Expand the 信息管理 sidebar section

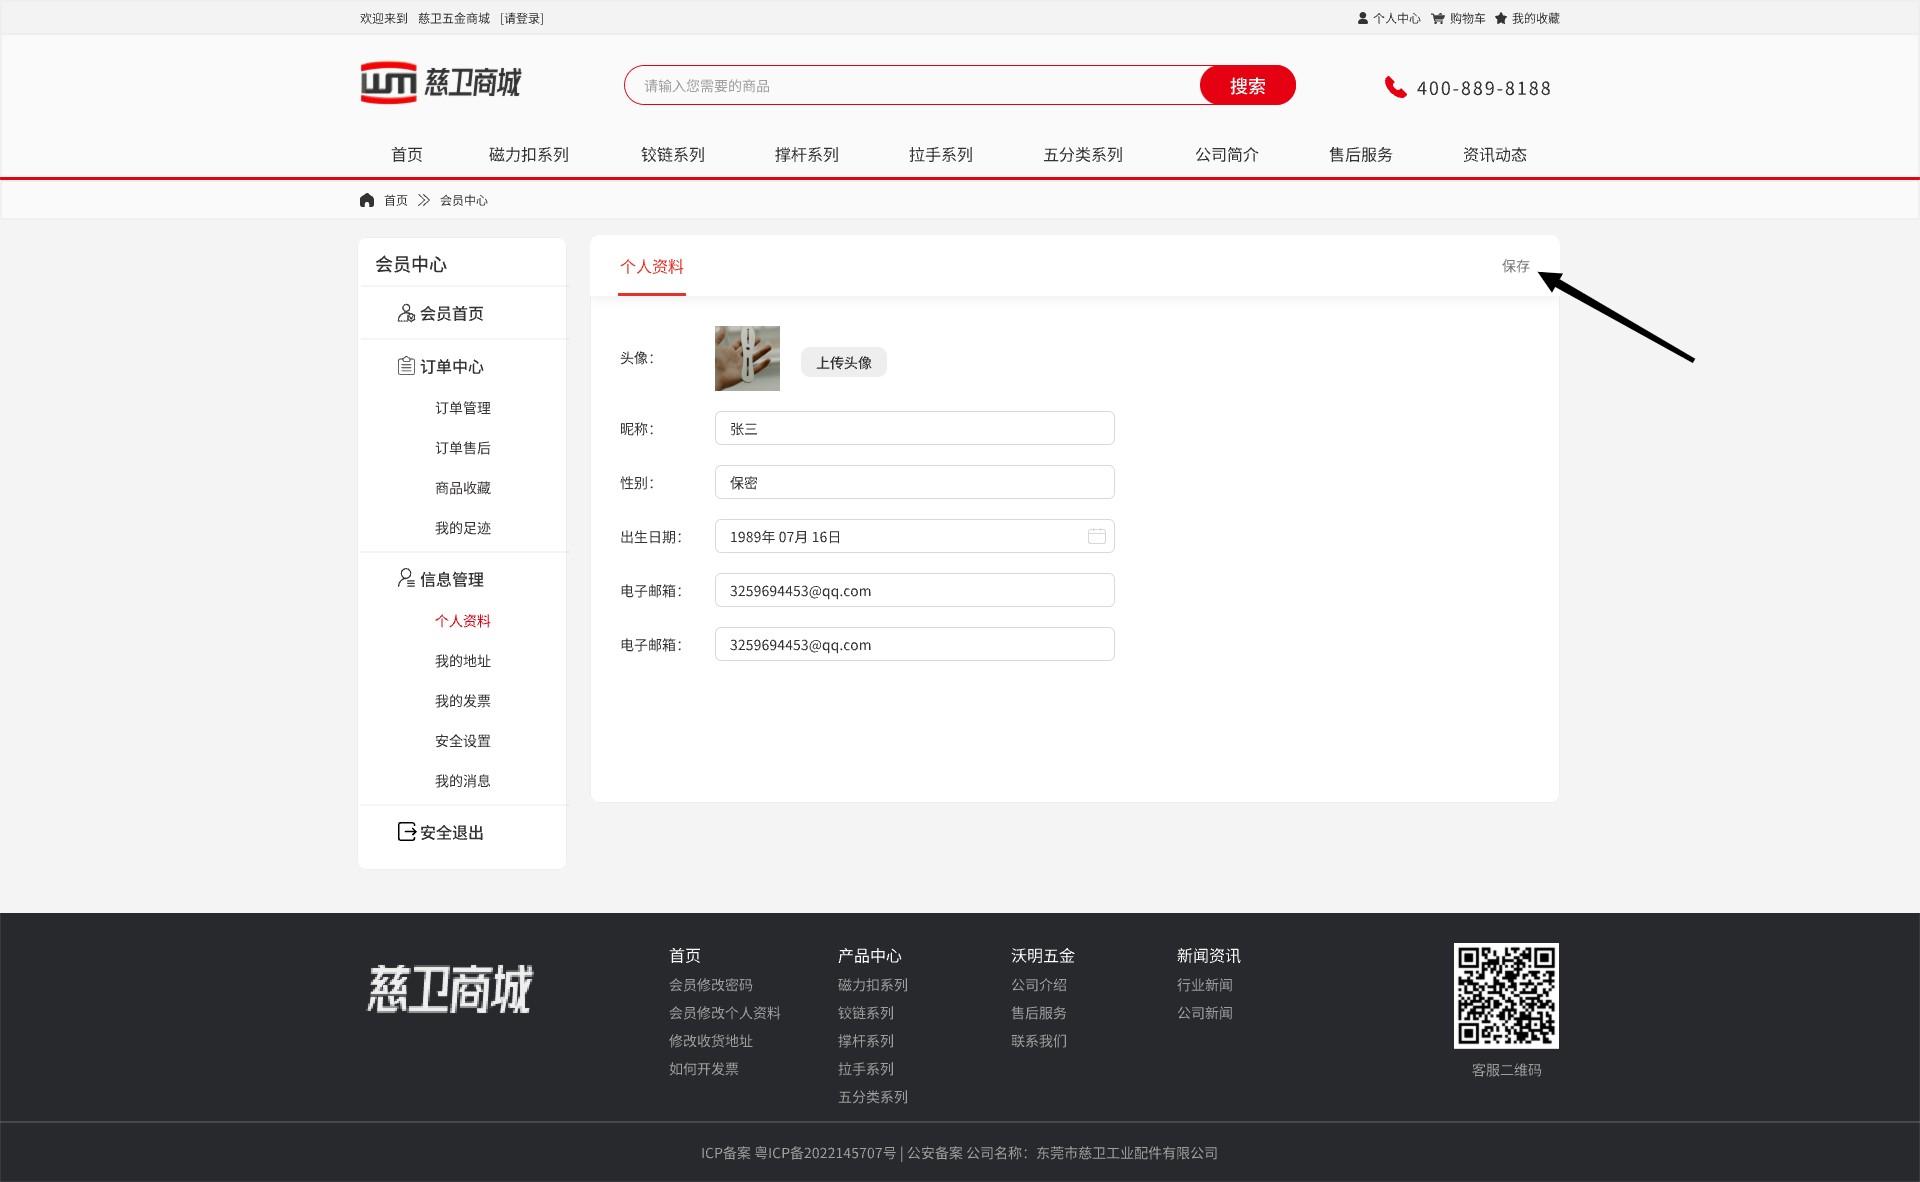tap(451, 580)
